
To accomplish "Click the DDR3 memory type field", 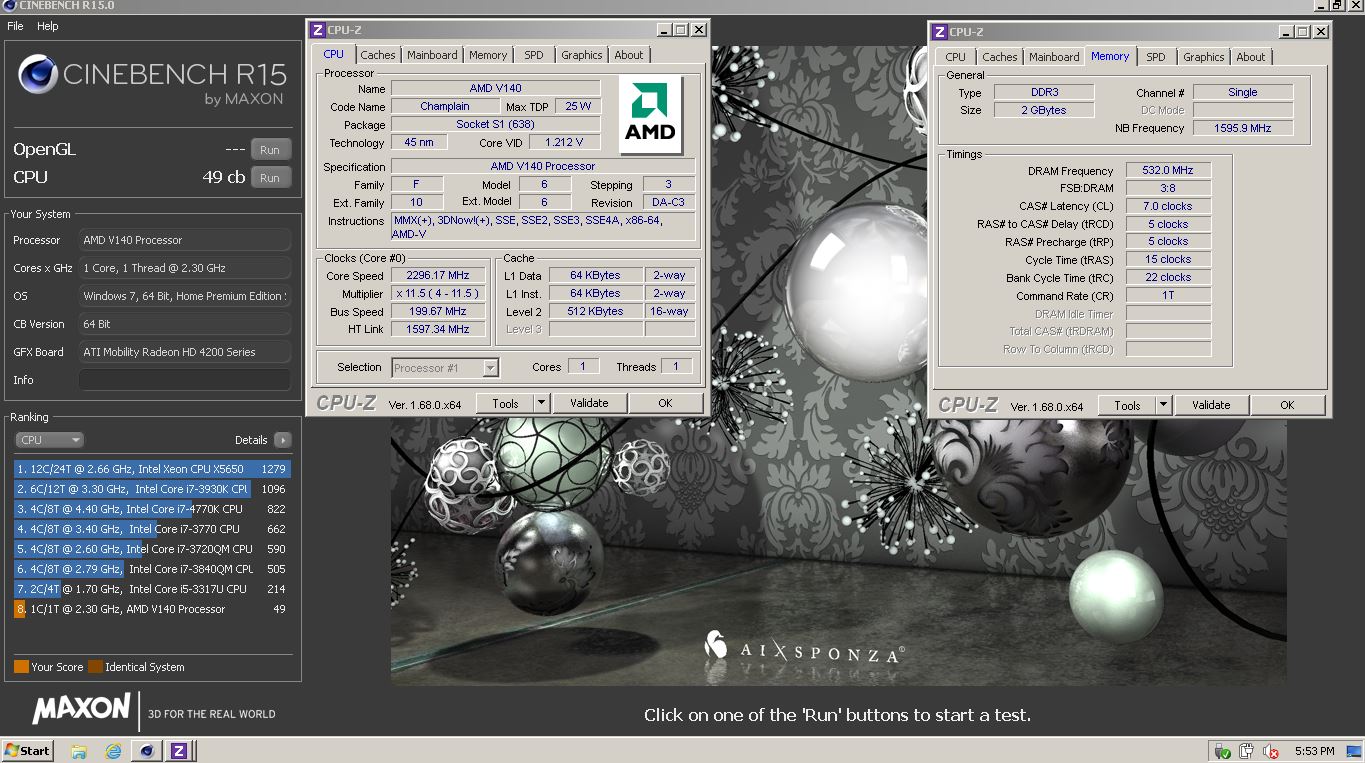I will point(1044,92).
